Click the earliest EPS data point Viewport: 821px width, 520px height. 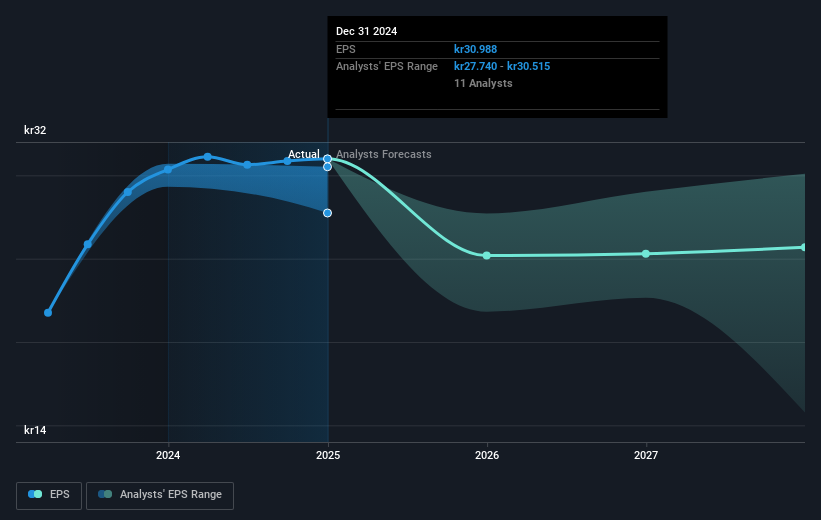48,313
